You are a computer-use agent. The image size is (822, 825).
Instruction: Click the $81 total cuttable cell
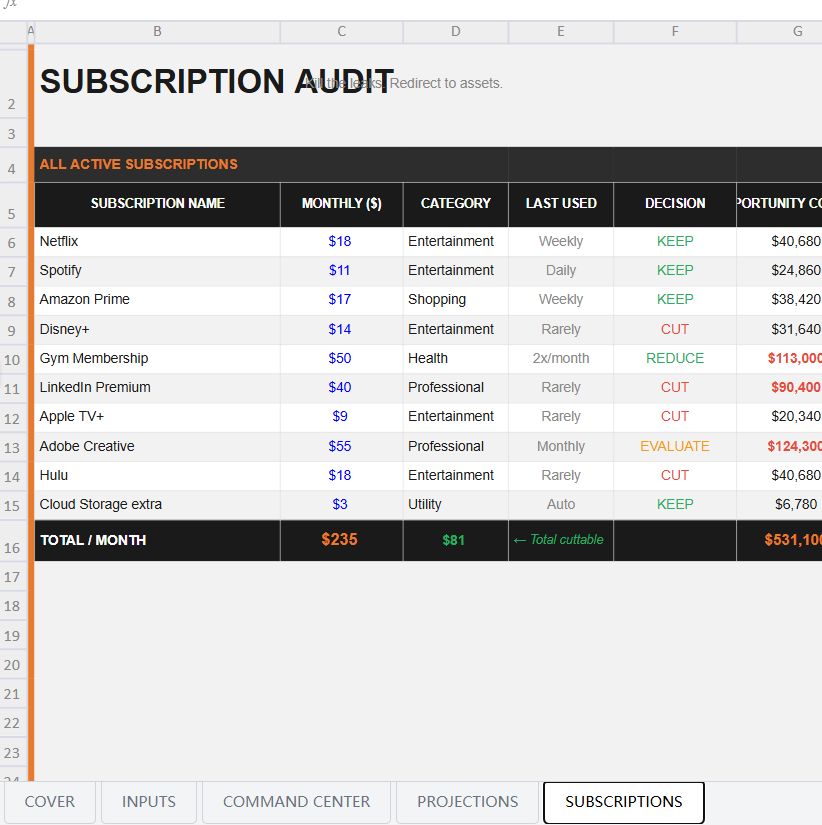(x=456, y=540)
